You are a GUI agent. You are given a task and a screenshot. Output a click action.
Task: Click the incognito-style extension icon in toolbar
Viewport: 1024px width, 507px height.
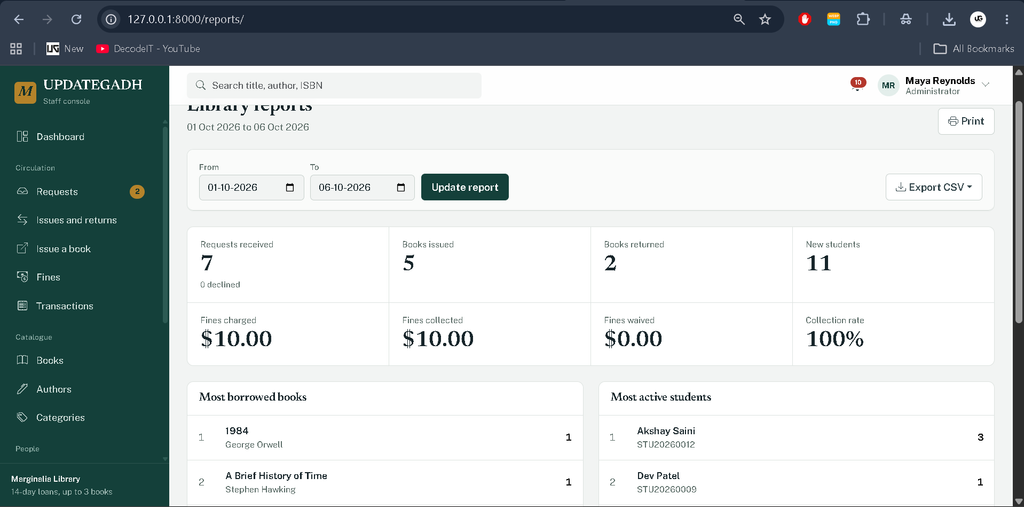[905, 20]
